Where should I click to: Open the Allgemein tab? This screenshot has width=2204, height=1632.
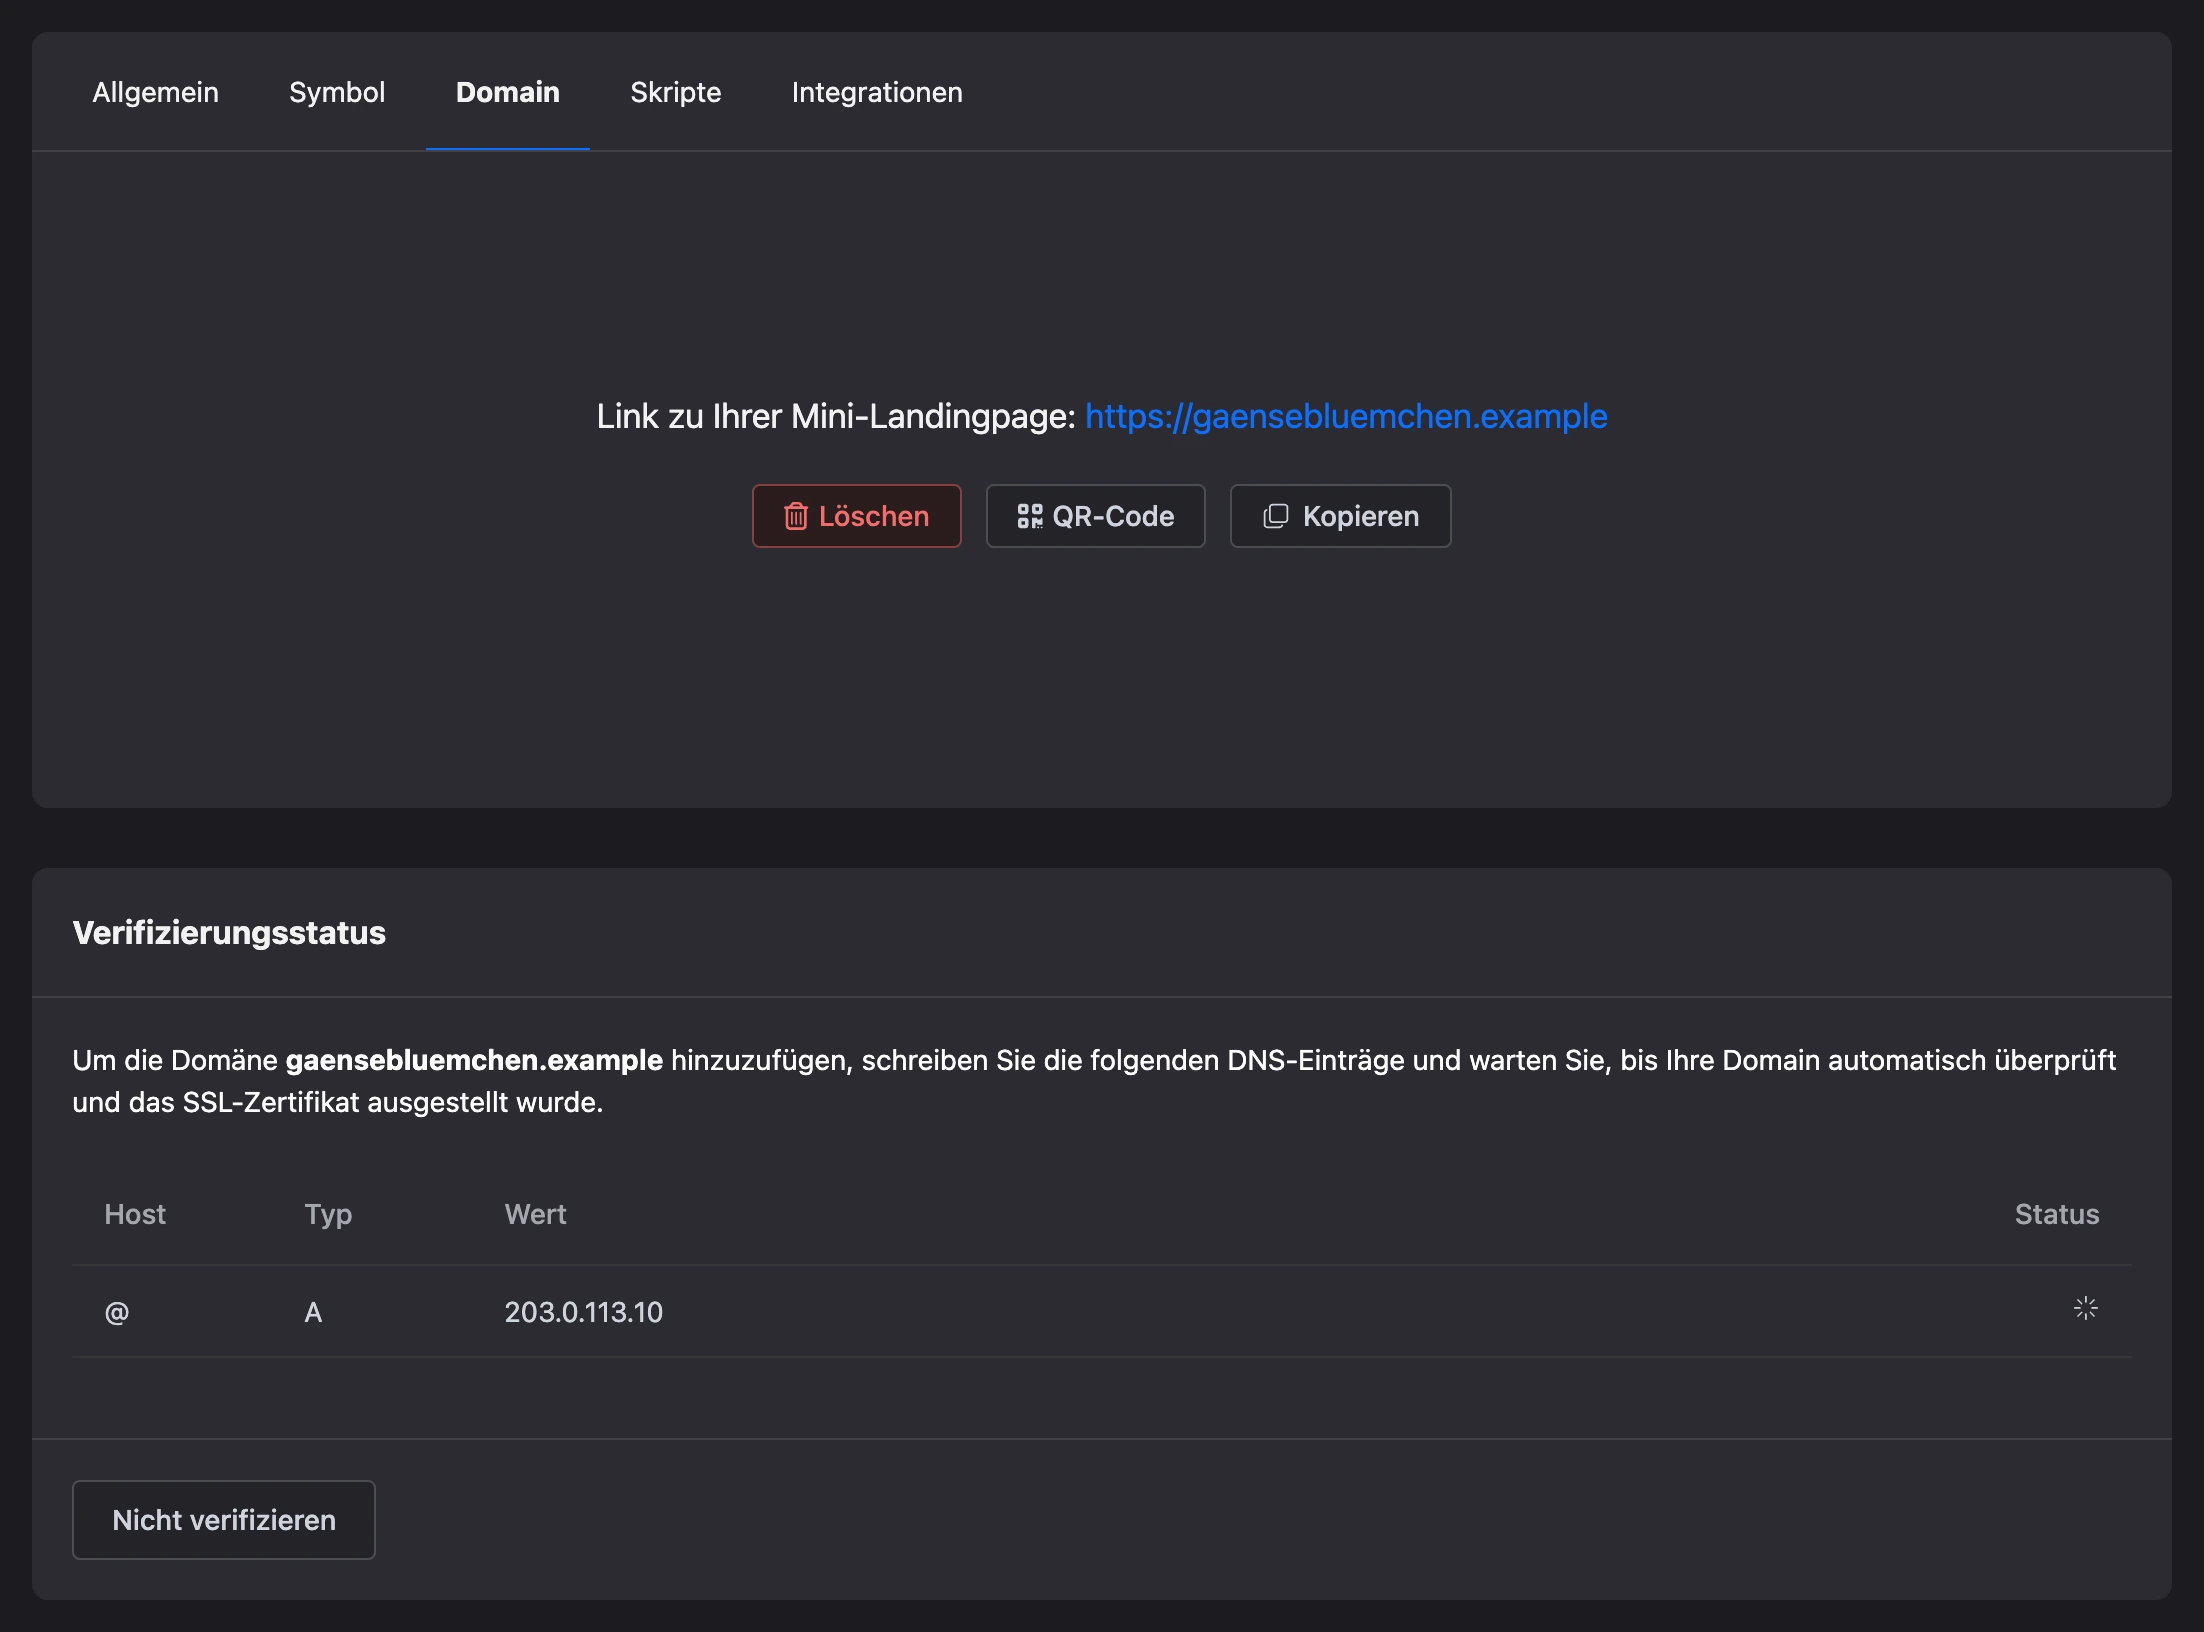point(155,92)
